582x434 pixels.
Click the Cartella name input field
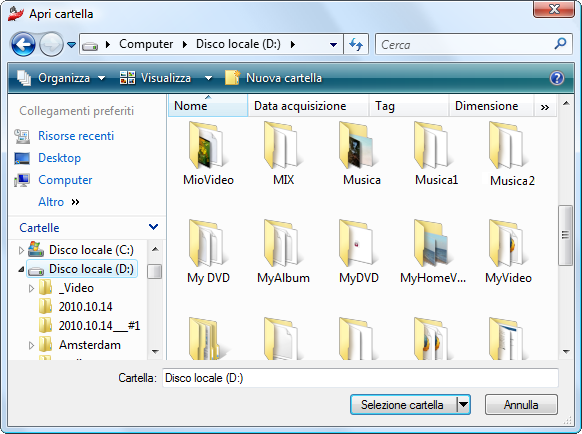(360, 378)
